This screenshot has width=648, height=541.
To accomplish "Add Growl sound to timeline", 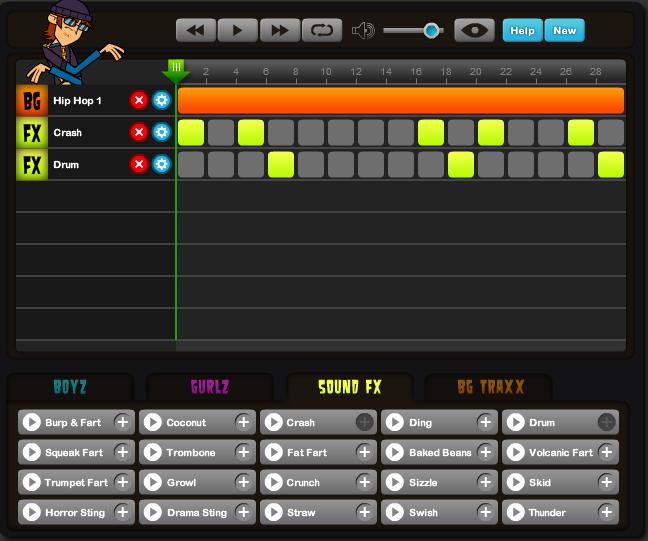I will click(243, 482).
